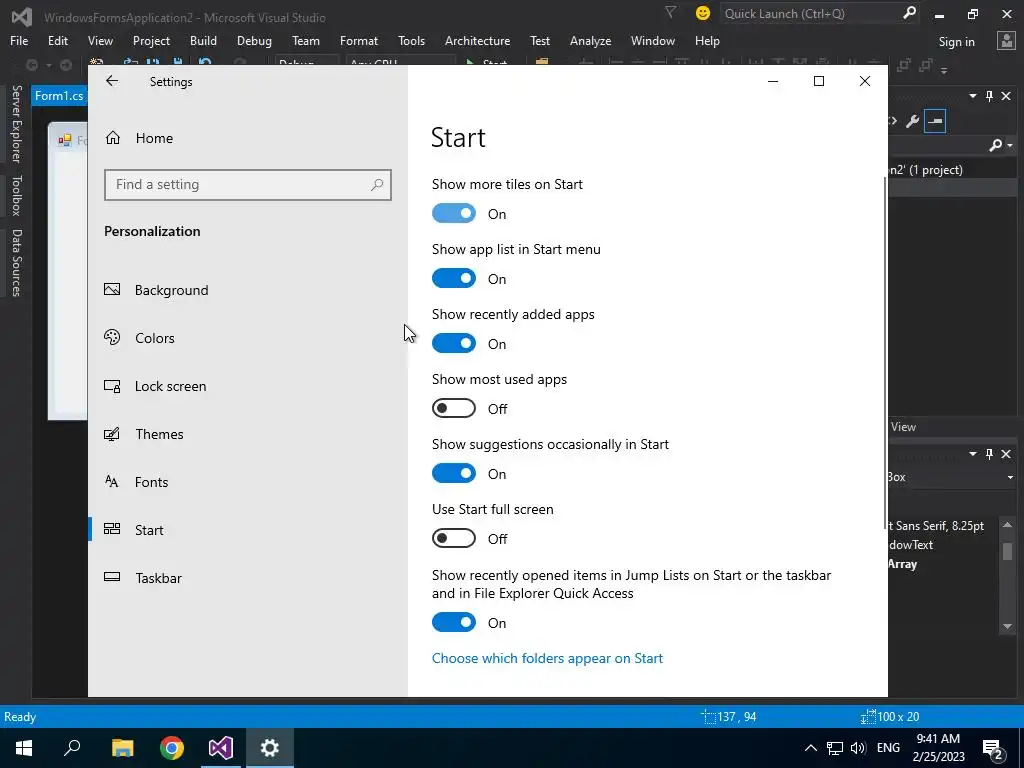Open the Analyze menu

coord(590,40)
